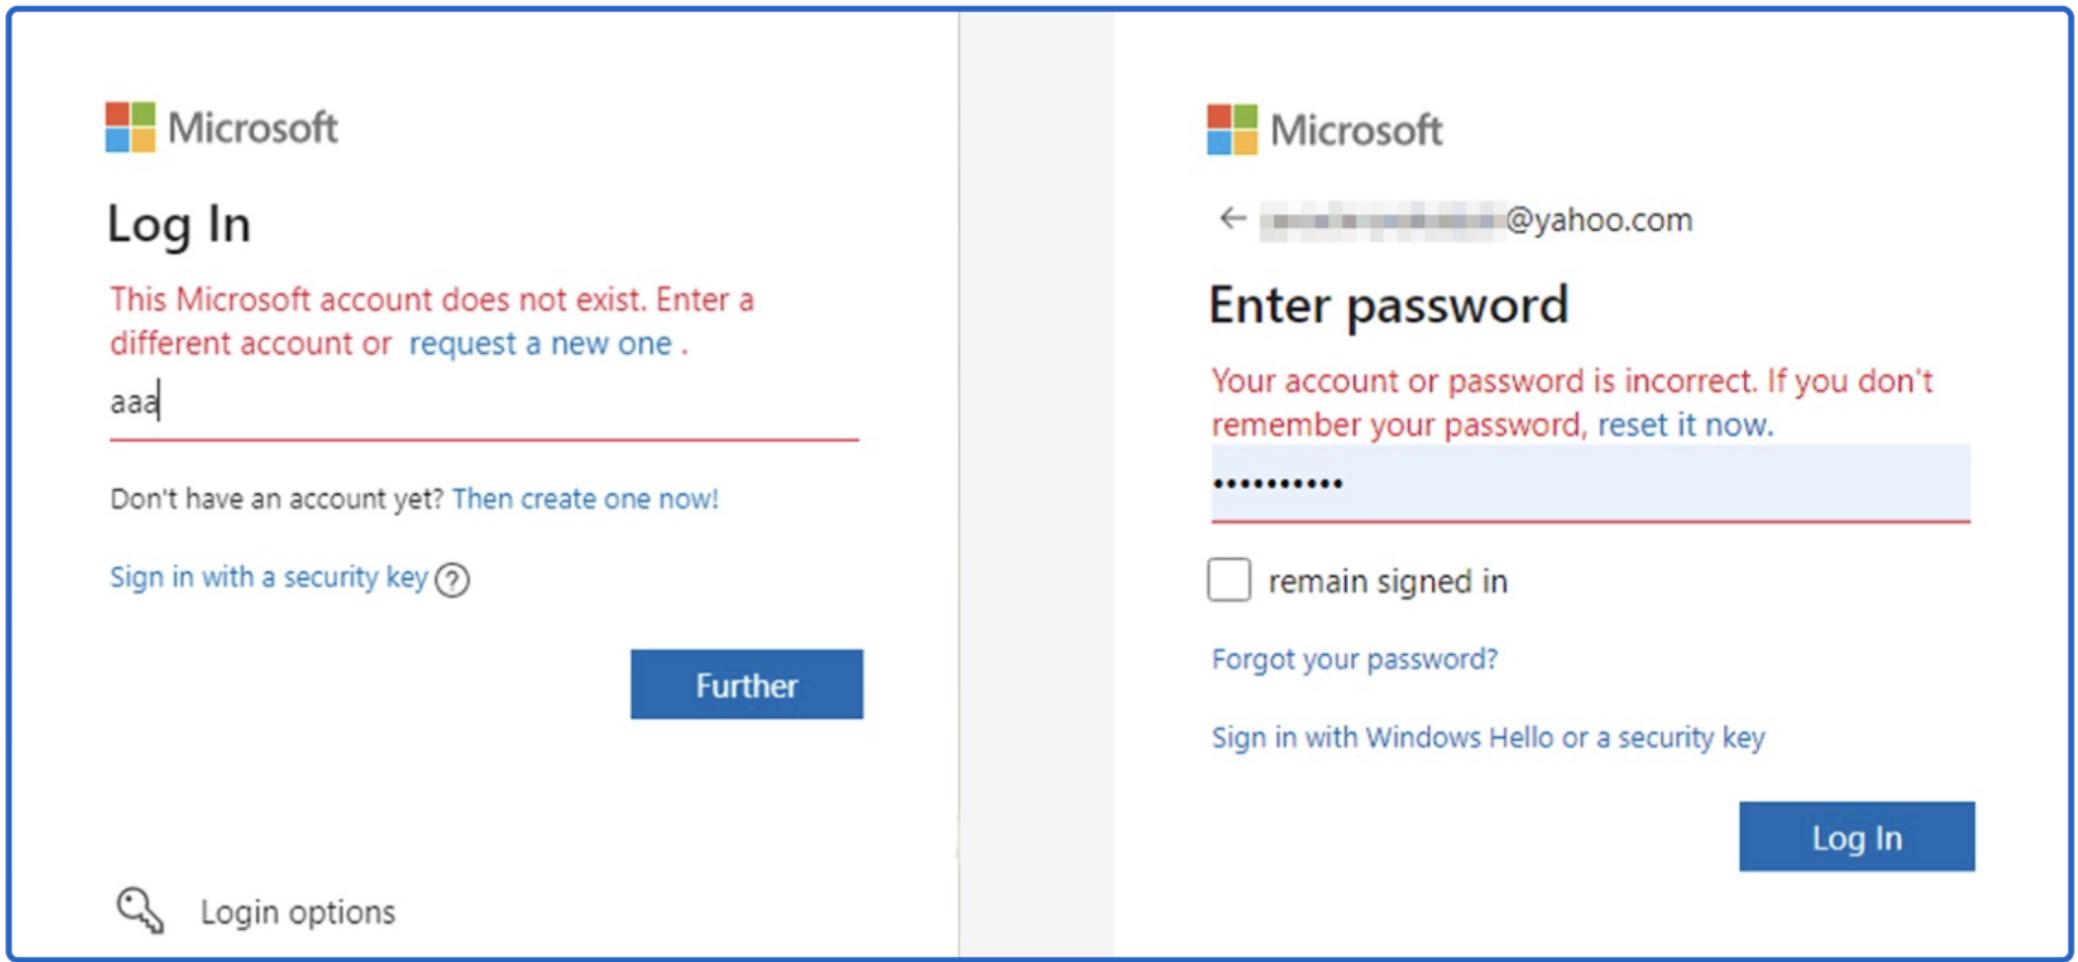Click the "remain signed in" label text

[x=1387, y=581]
